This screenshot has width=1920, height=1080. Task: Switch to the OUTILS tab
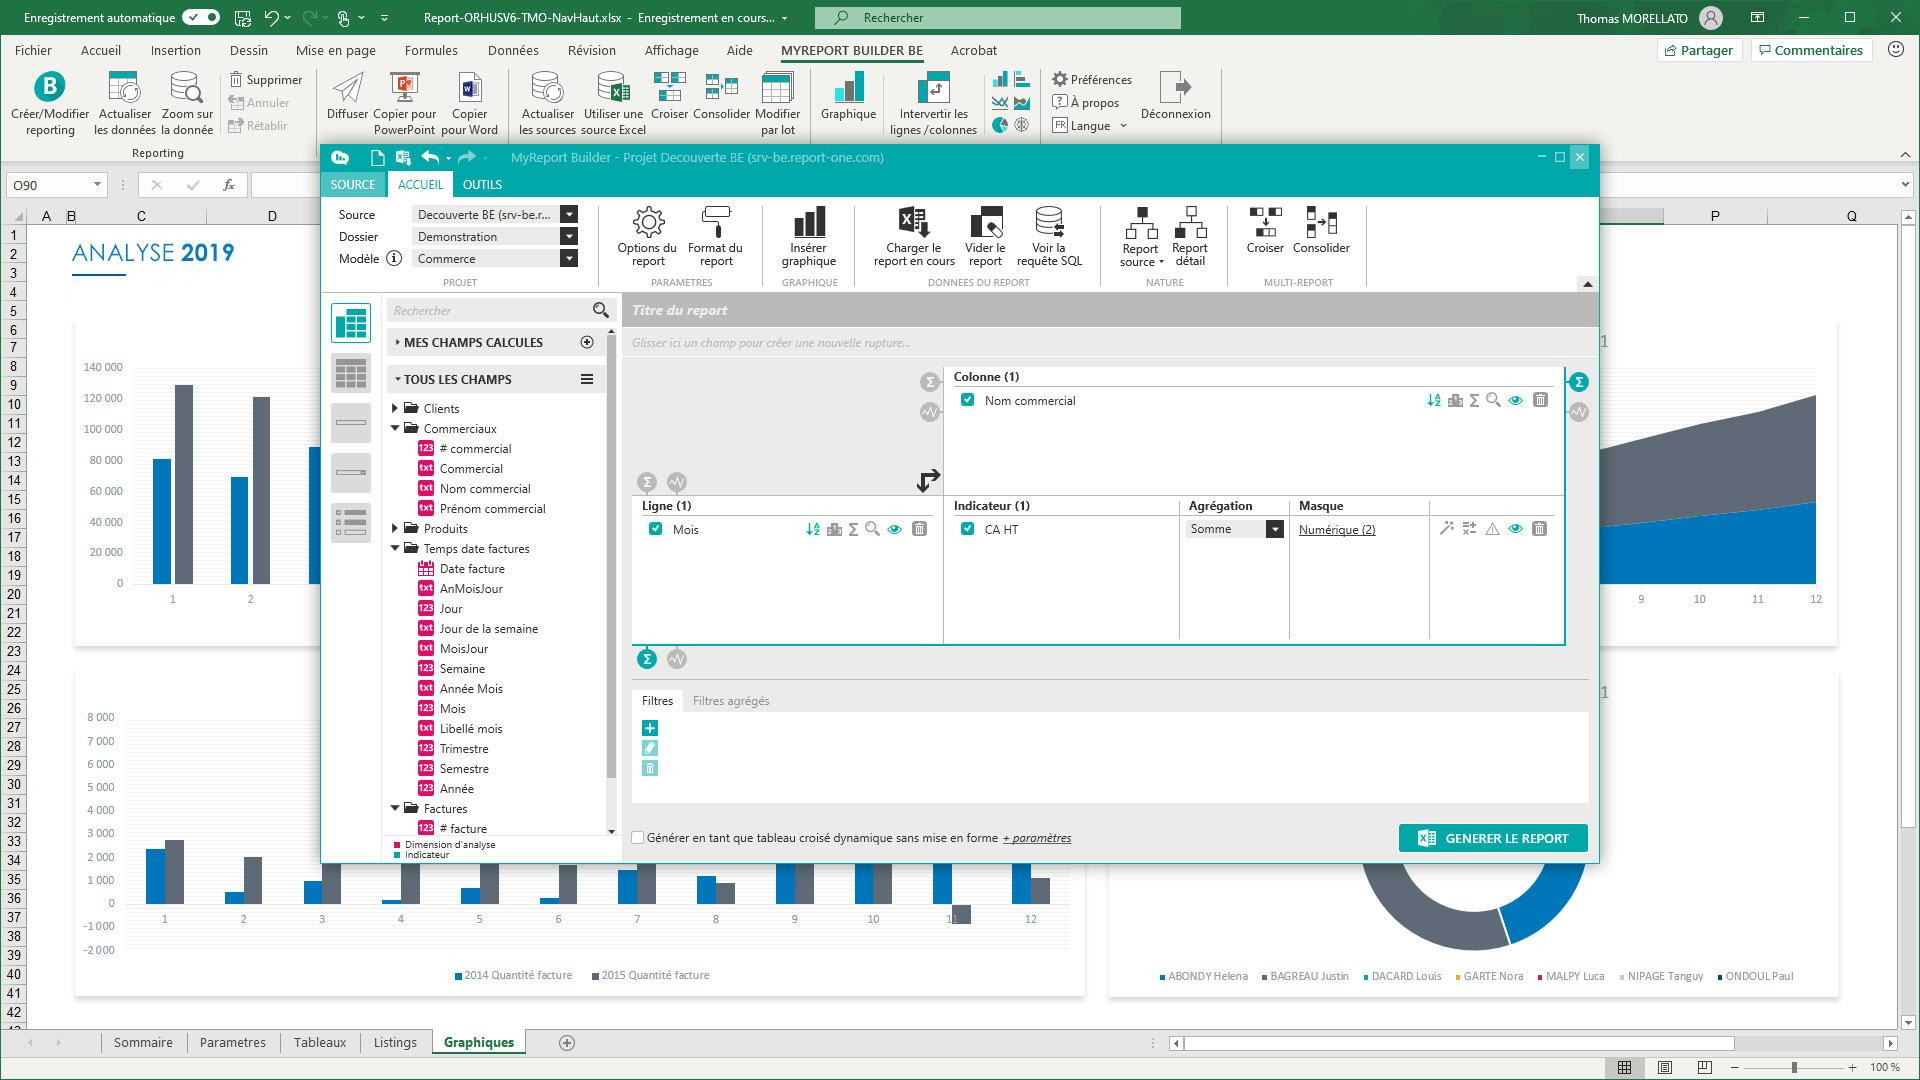coord(483,184)
